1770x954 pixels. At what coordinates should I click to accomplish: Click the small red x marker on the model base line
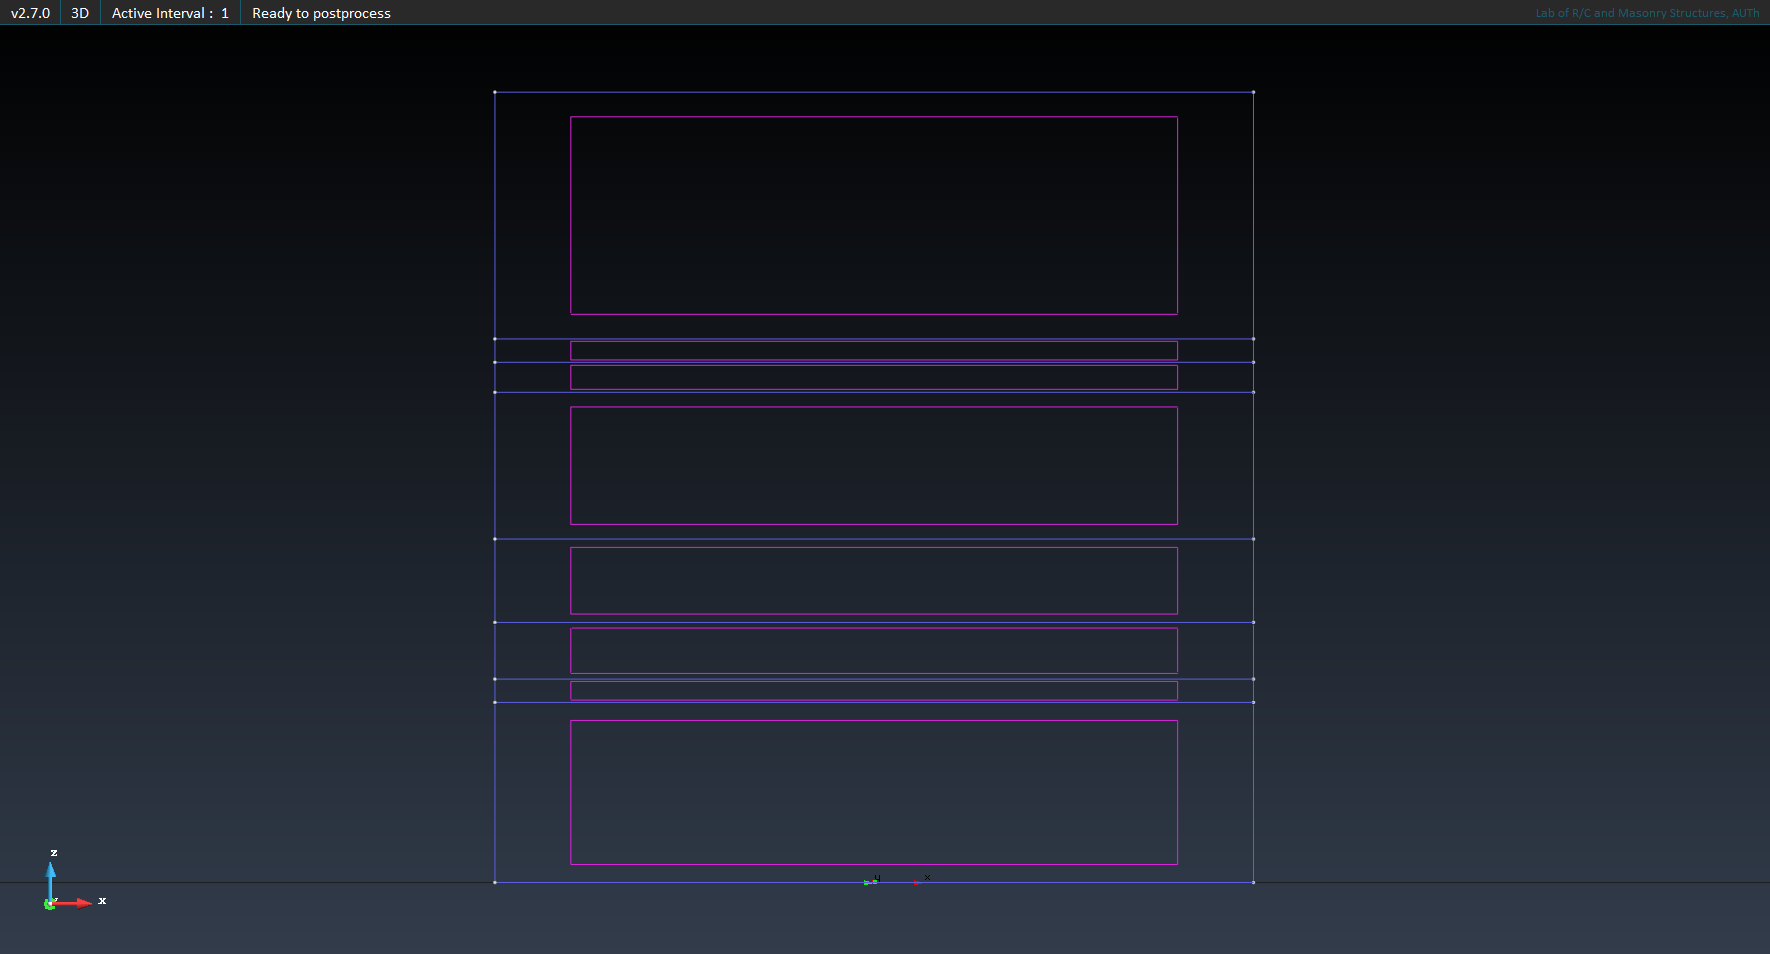tap(916, 882)
